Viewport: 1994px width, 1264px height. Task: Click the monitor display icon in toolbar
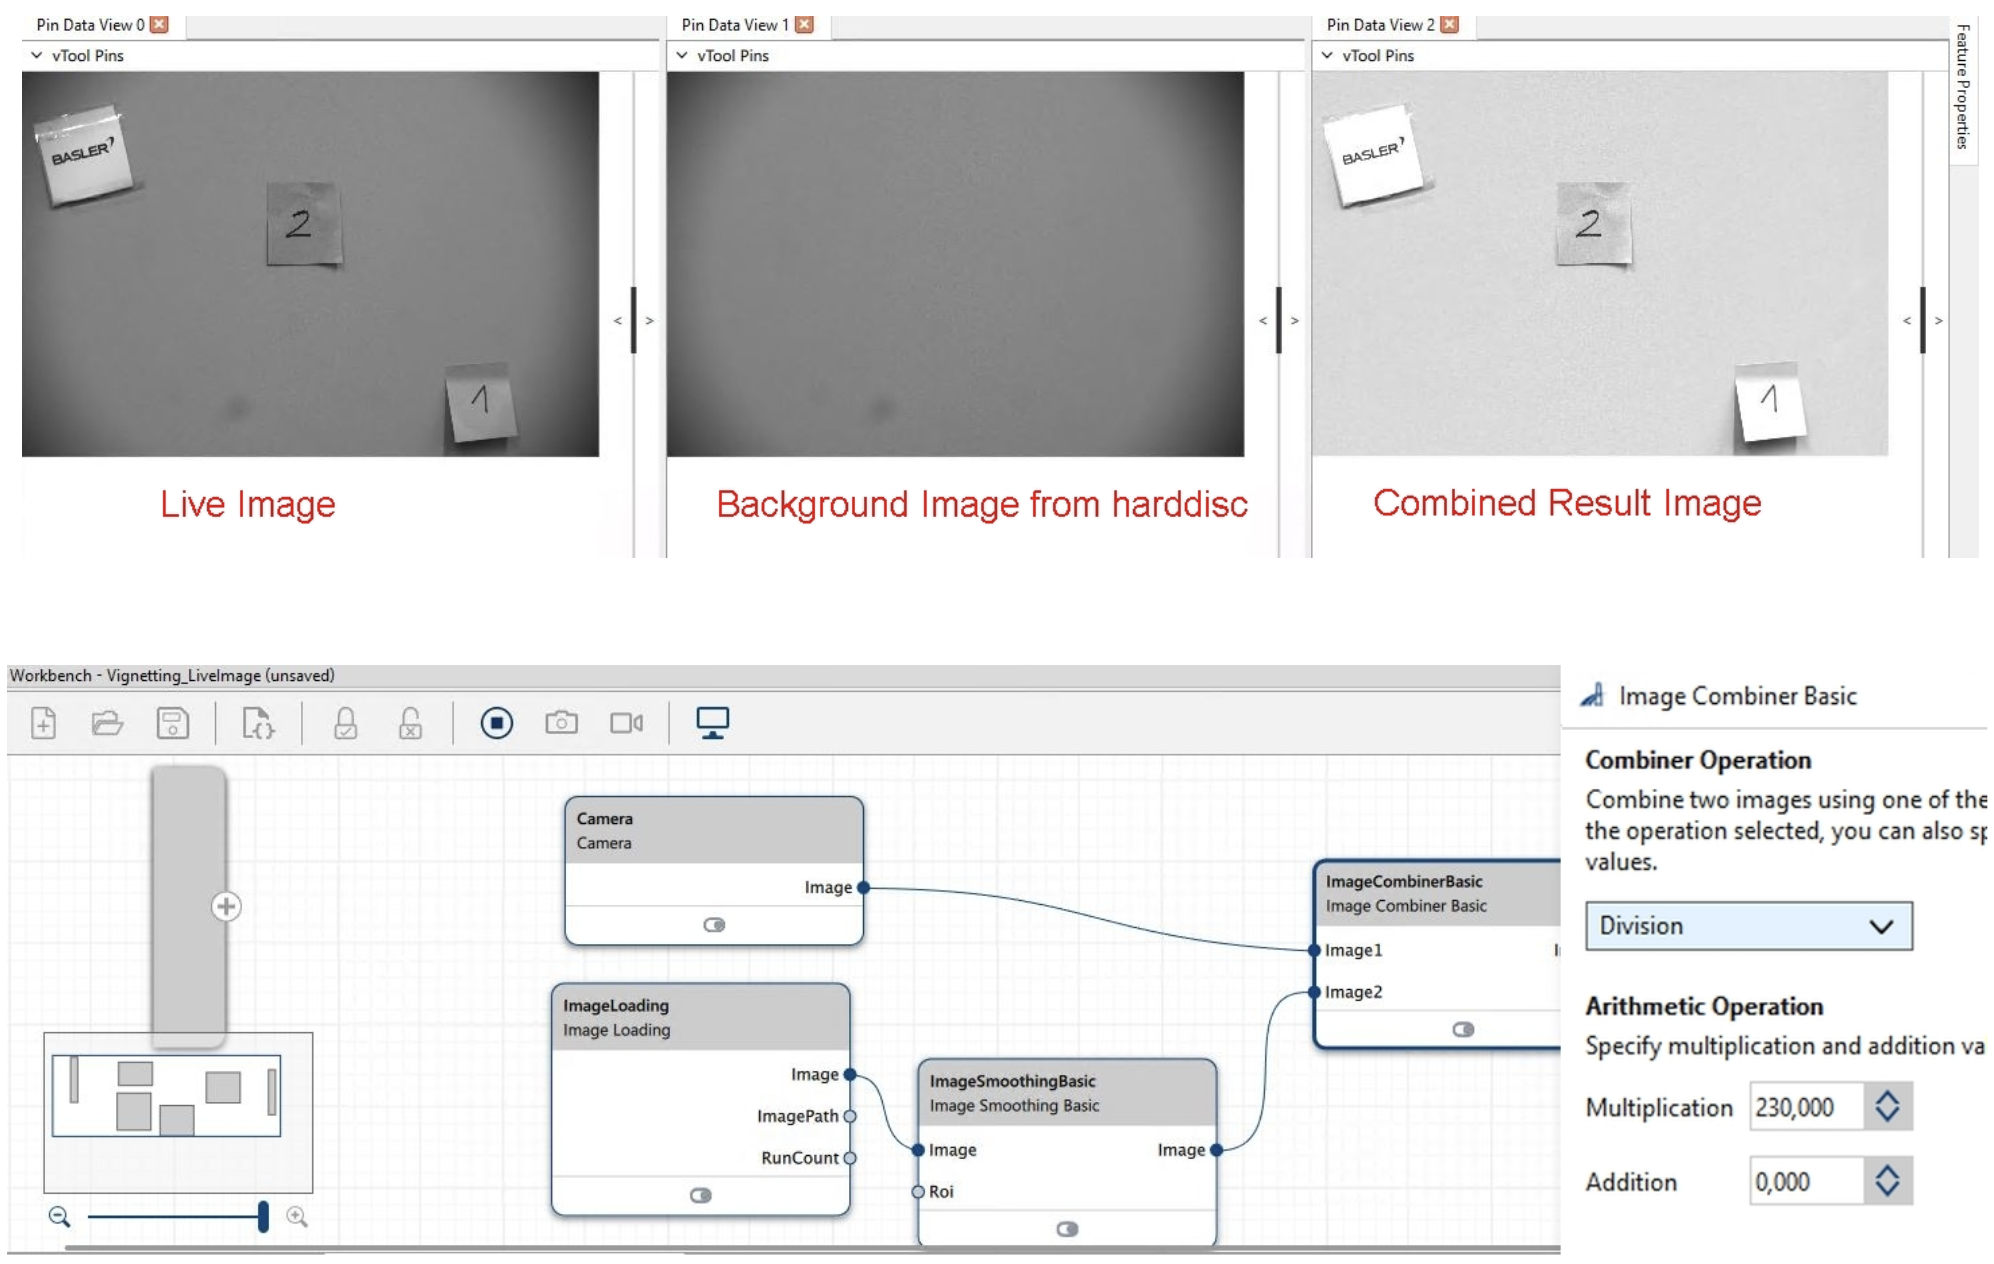coord(713,722)
